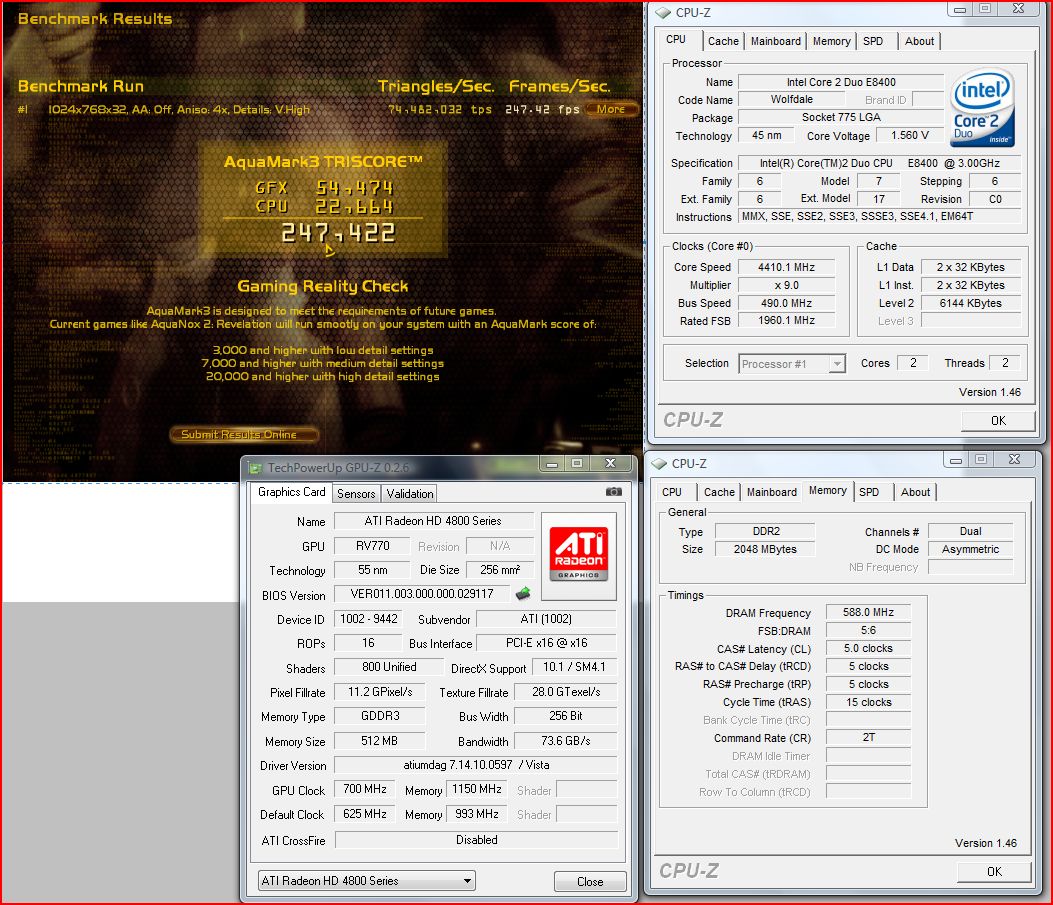Click the ATI CrossFire Disabled field
The width and height of the screenshot is (1053, 905).
pos(476,840)
